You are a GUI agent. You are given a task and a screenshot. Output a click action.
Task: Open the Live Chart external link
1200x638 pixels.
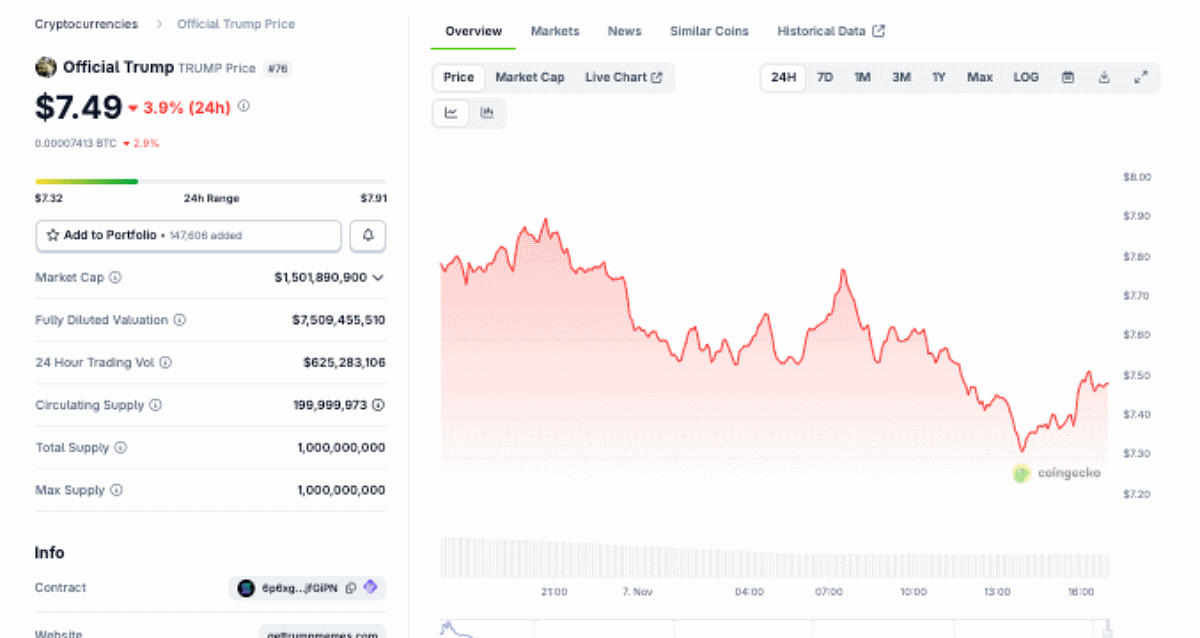tap(623, 78)
